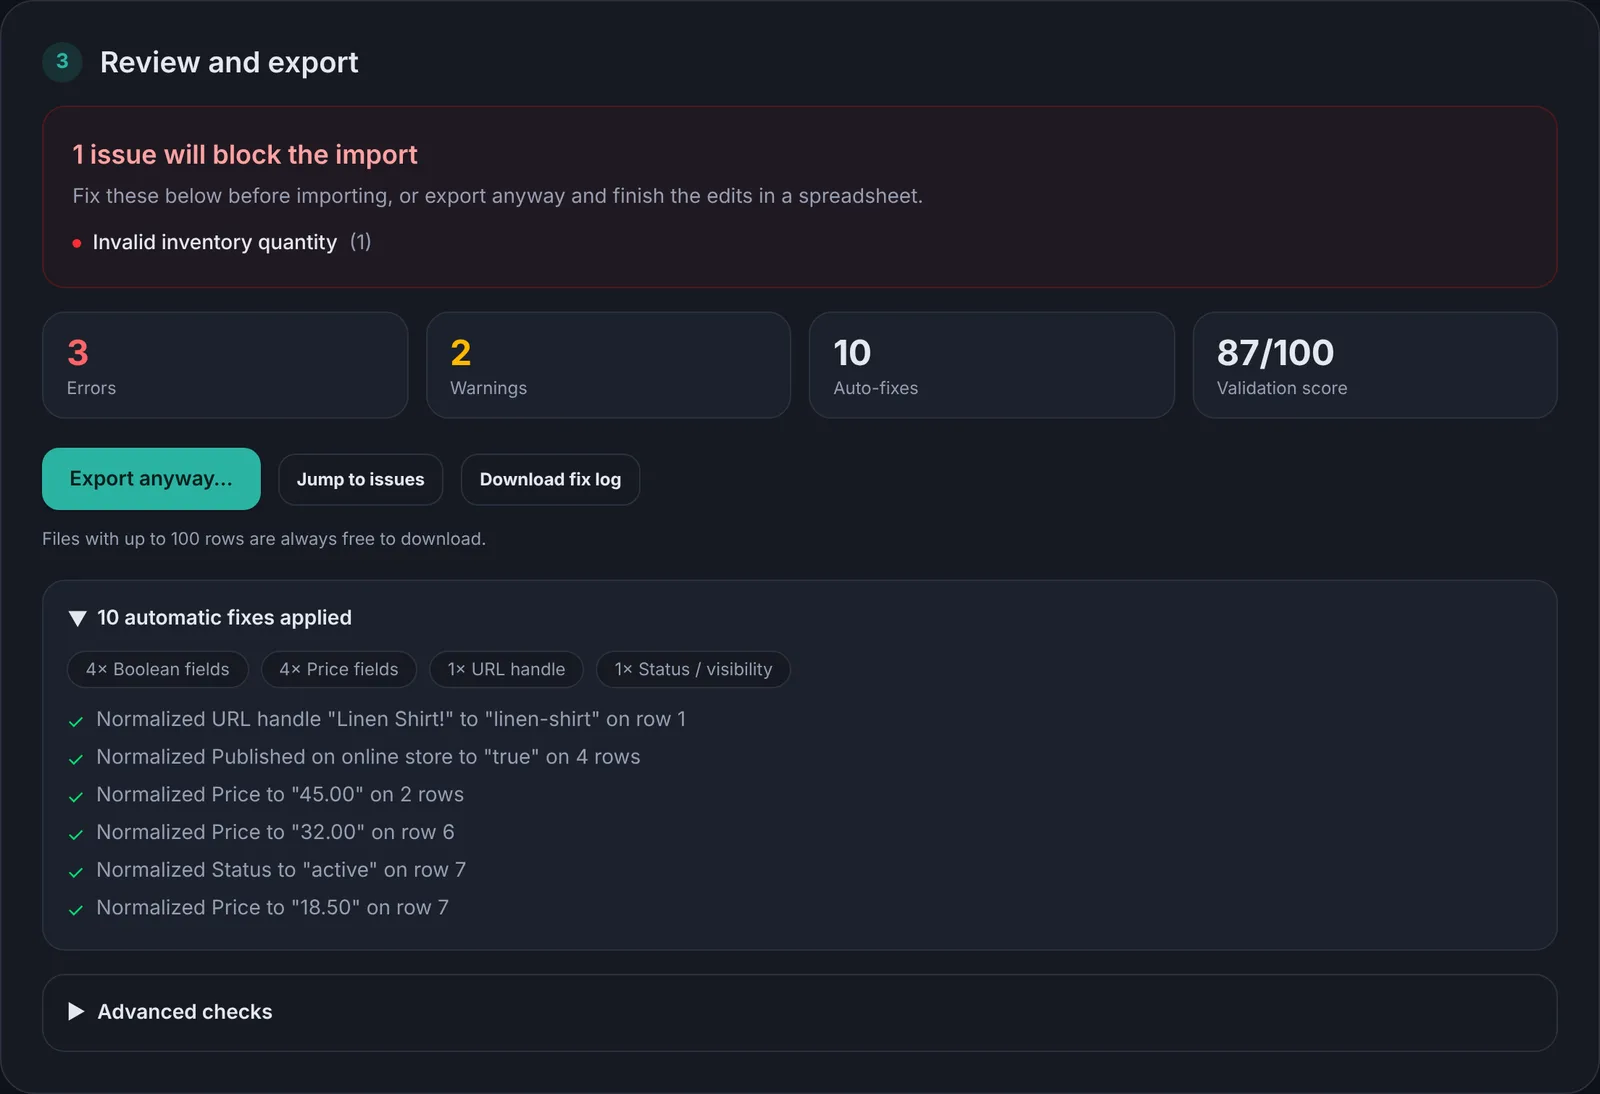The image size is (1600, 1094).
Task: Click checkmark next to Status "active" fix
Action: click(x=76, y=872)
